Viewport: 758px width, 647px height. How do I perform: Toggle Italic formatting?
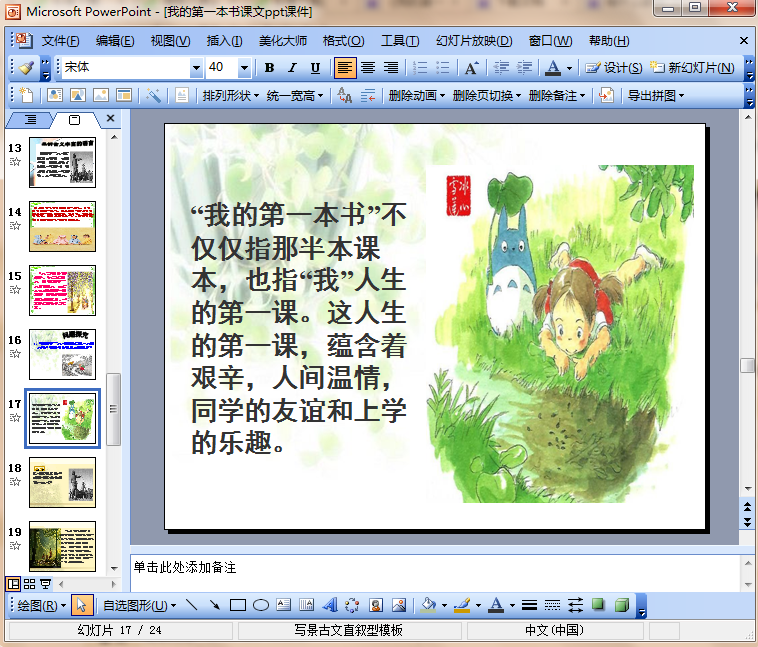tap(292, 68)
